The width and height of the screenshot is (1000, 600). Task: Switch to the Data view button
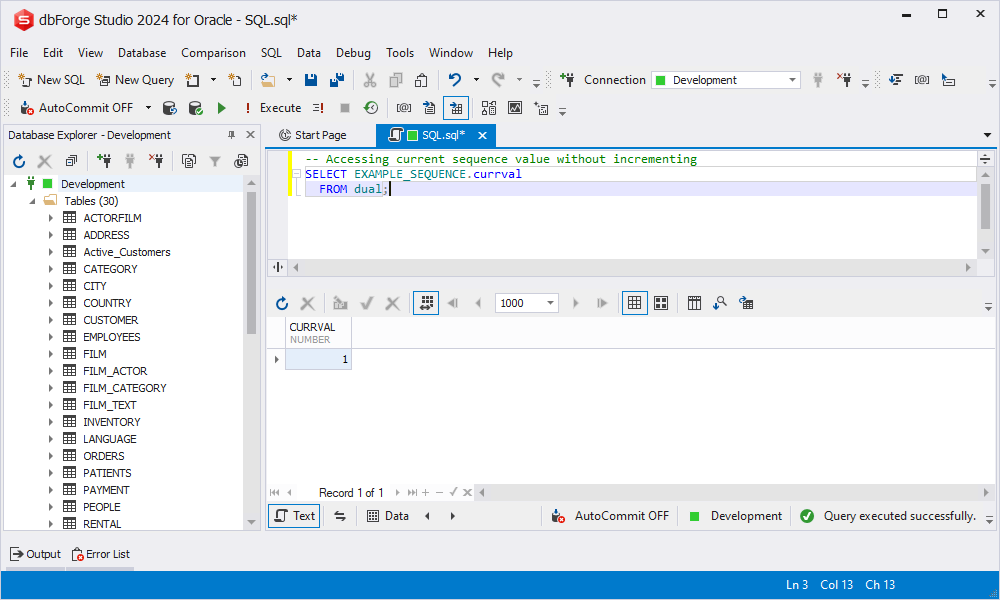[x=388, y=516]
